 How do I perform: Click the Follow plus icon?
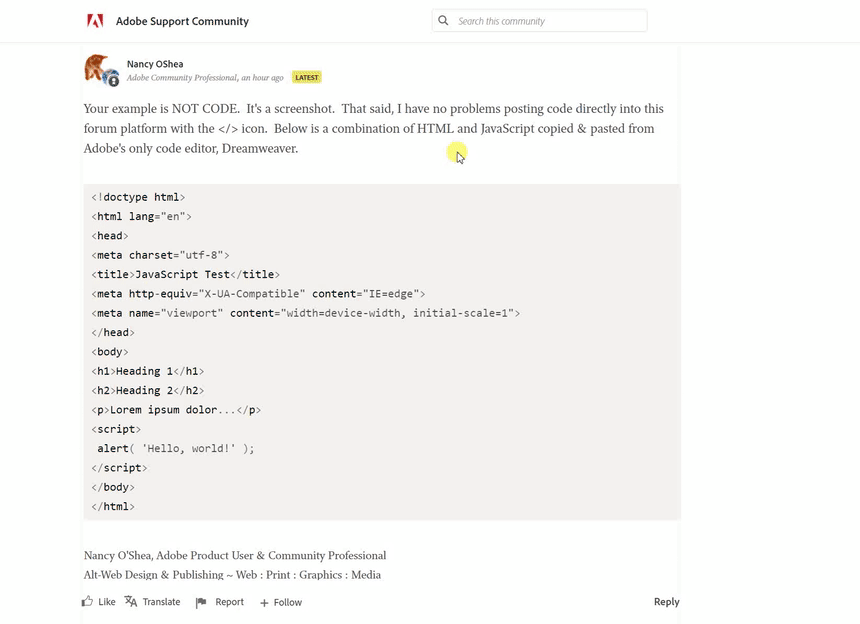pos(264,603)
